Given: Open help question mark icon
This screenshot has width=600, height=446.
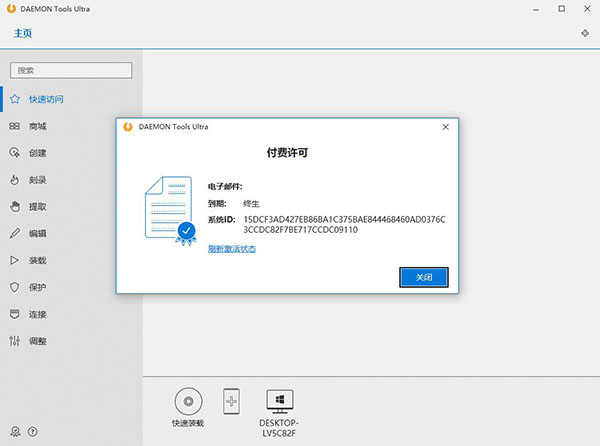Looking at the screenshot, I should coord(33,432).
